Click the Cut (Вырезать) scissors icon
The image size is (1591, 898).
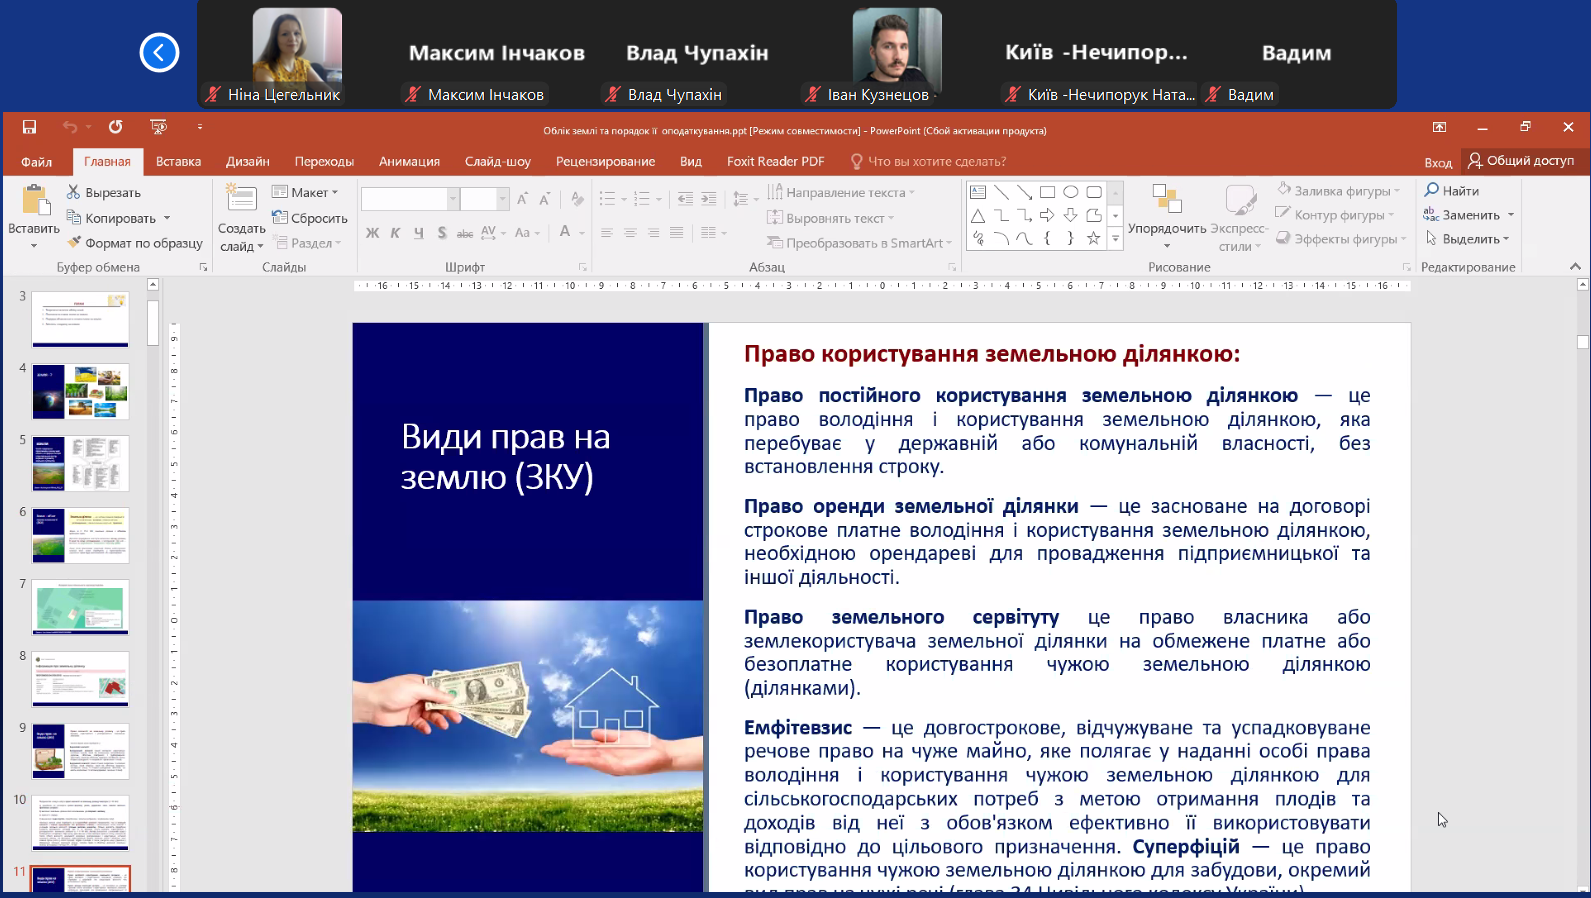pos(74,192)
